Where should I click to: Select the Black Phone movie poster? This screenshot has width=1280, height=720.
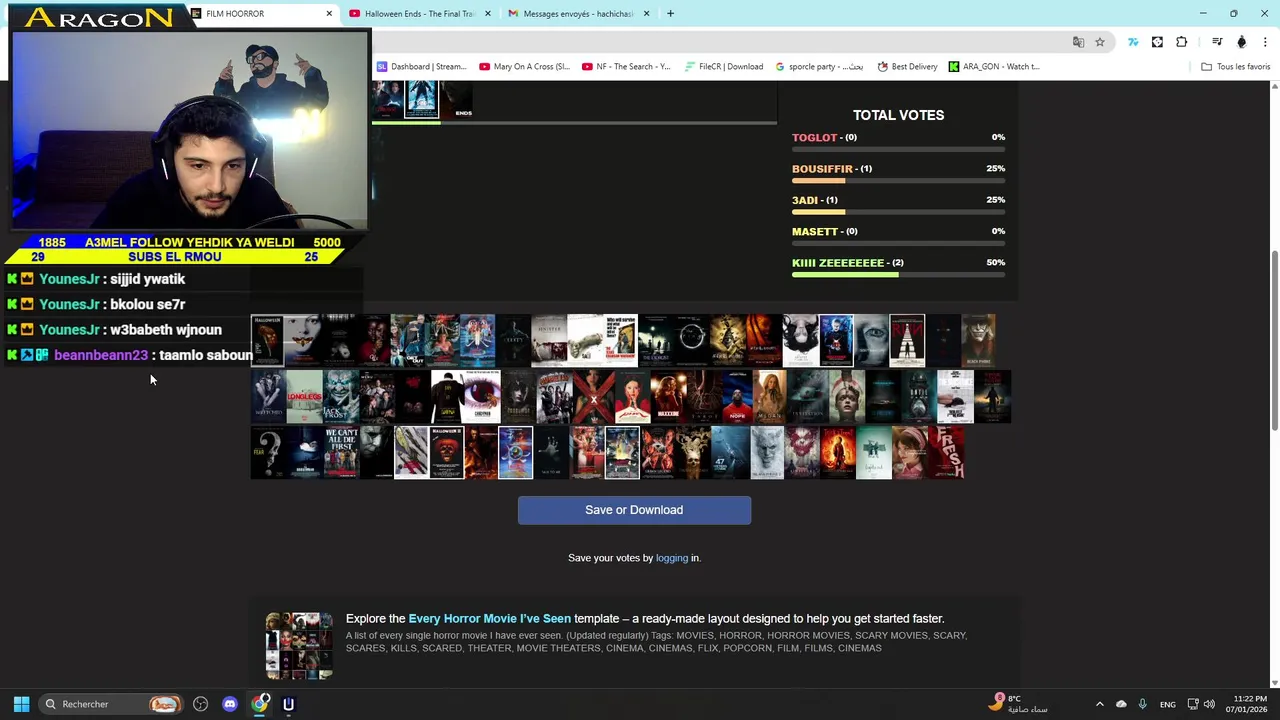pos(978,340)
